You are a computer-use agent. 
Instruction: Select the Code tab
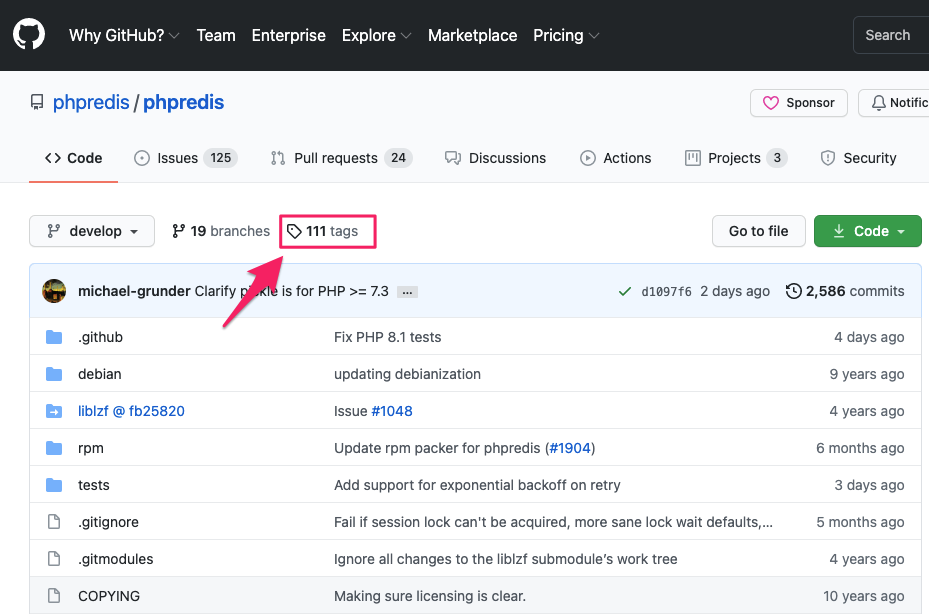[x=73, y=158]
